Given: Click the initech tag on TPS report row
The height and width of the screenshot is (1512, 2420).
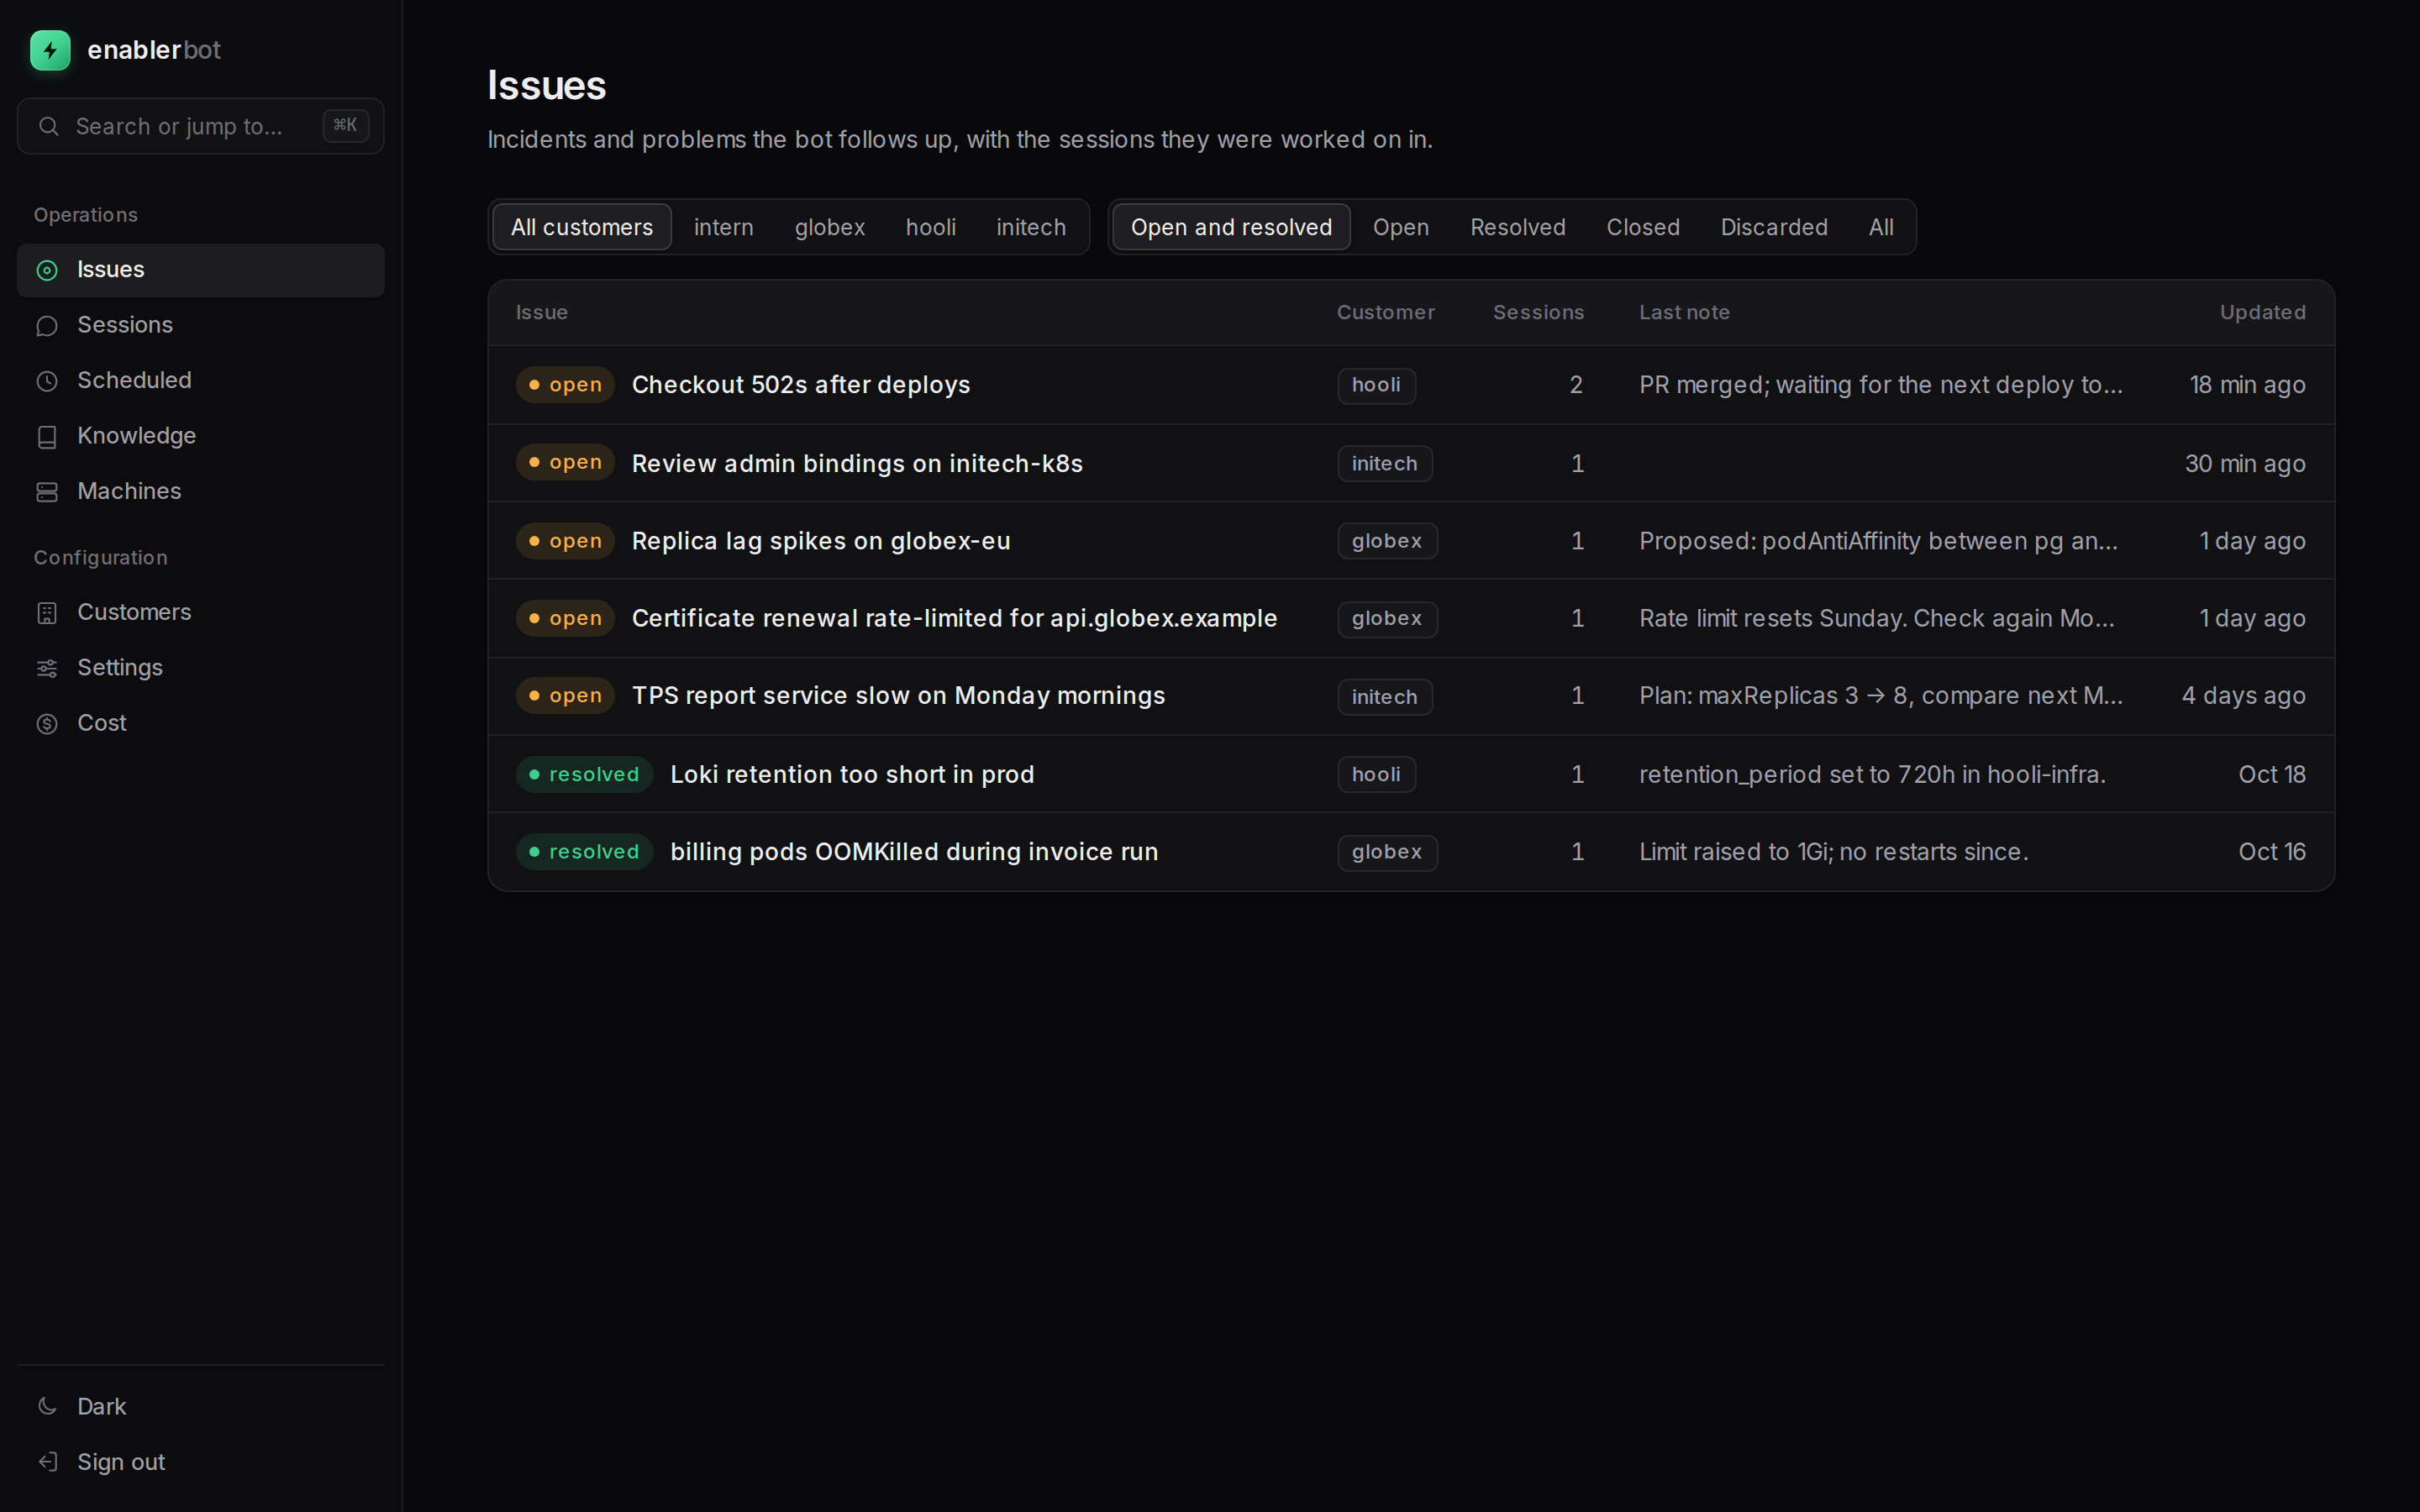Looking at the screenshot, I should pos(1384,697).
